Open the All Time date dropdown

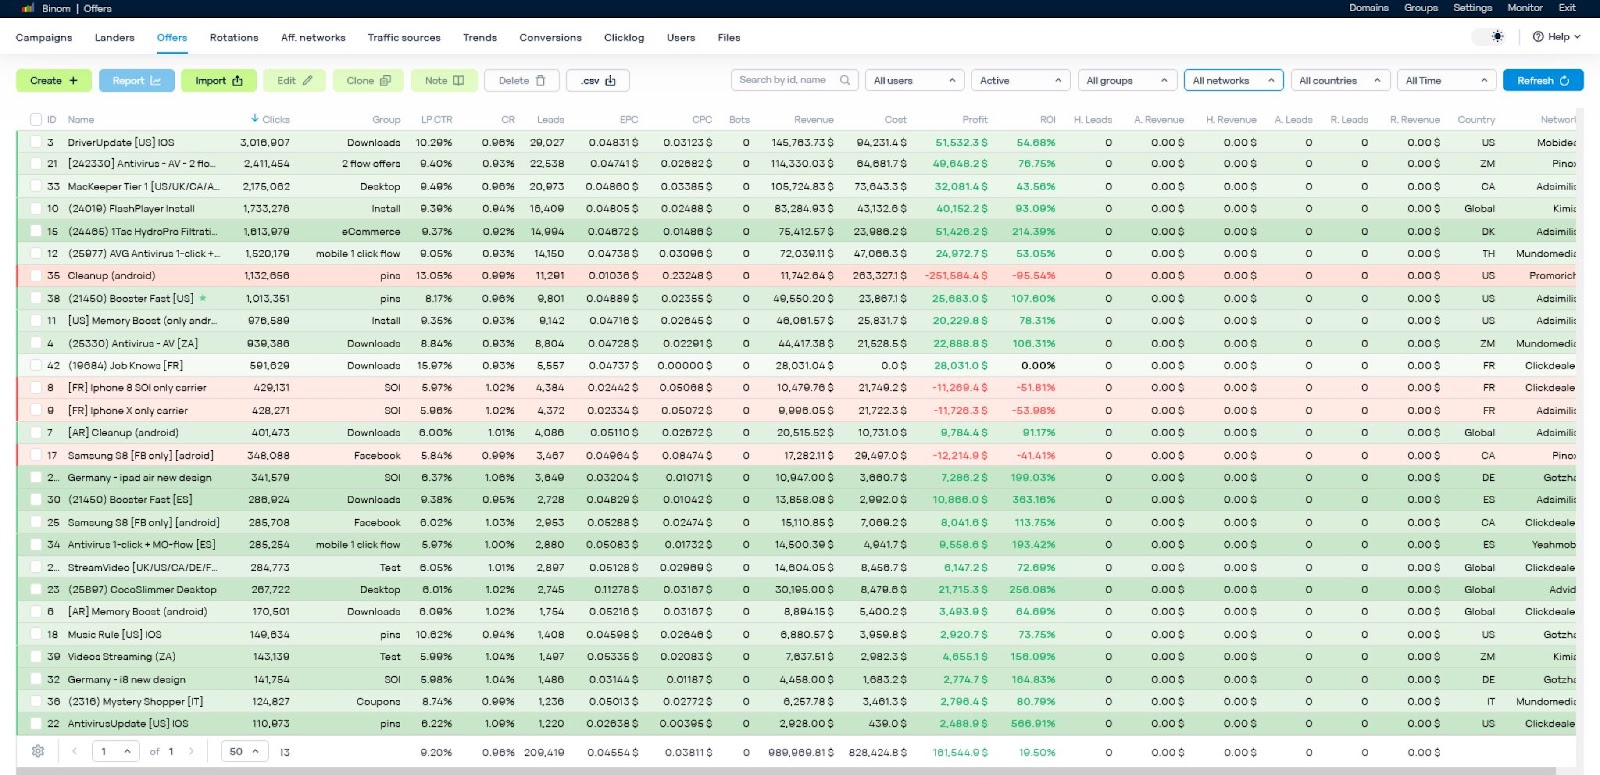pyautogui.click(x=1446, y=81)
